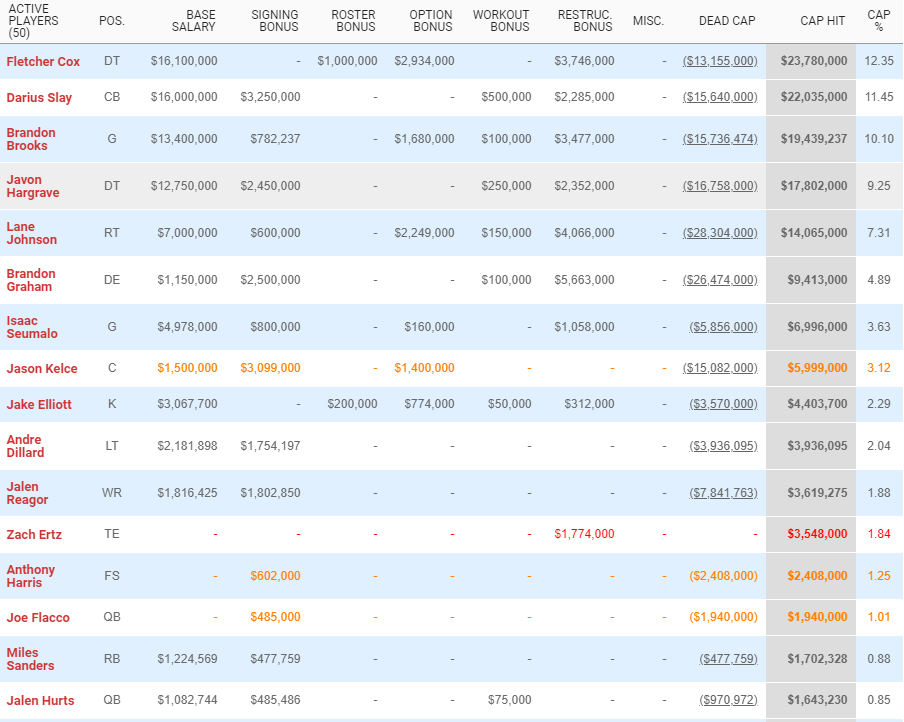Image resolution: width=904 pixels, height=722 pixels.
Task: Select Jalen Reagor signing bonus $1,802,850
Action: (270, 493)
